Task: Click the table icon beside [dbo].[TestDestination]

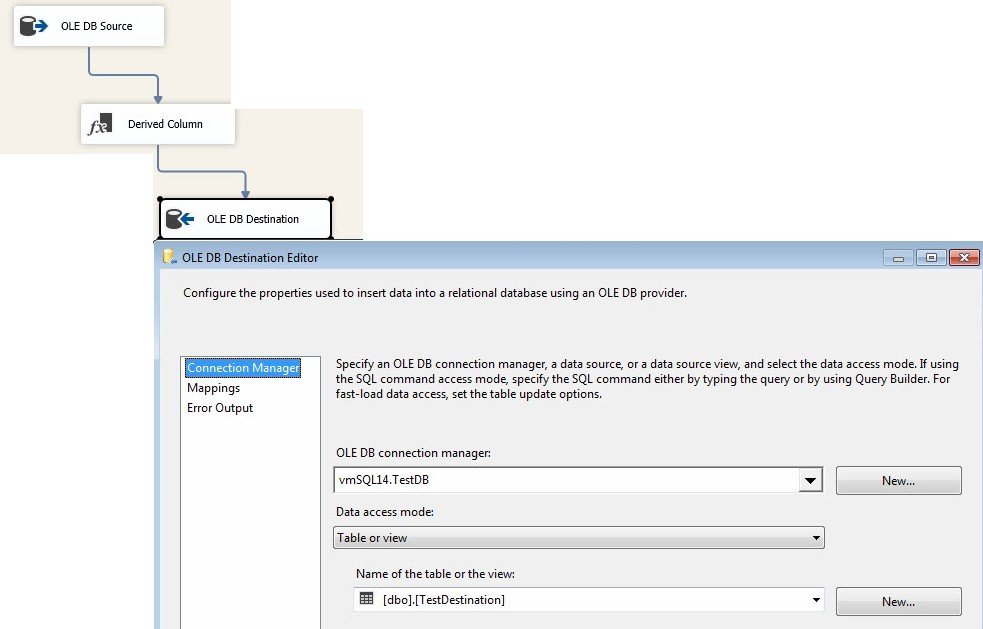Action: [x=367, y=599]
